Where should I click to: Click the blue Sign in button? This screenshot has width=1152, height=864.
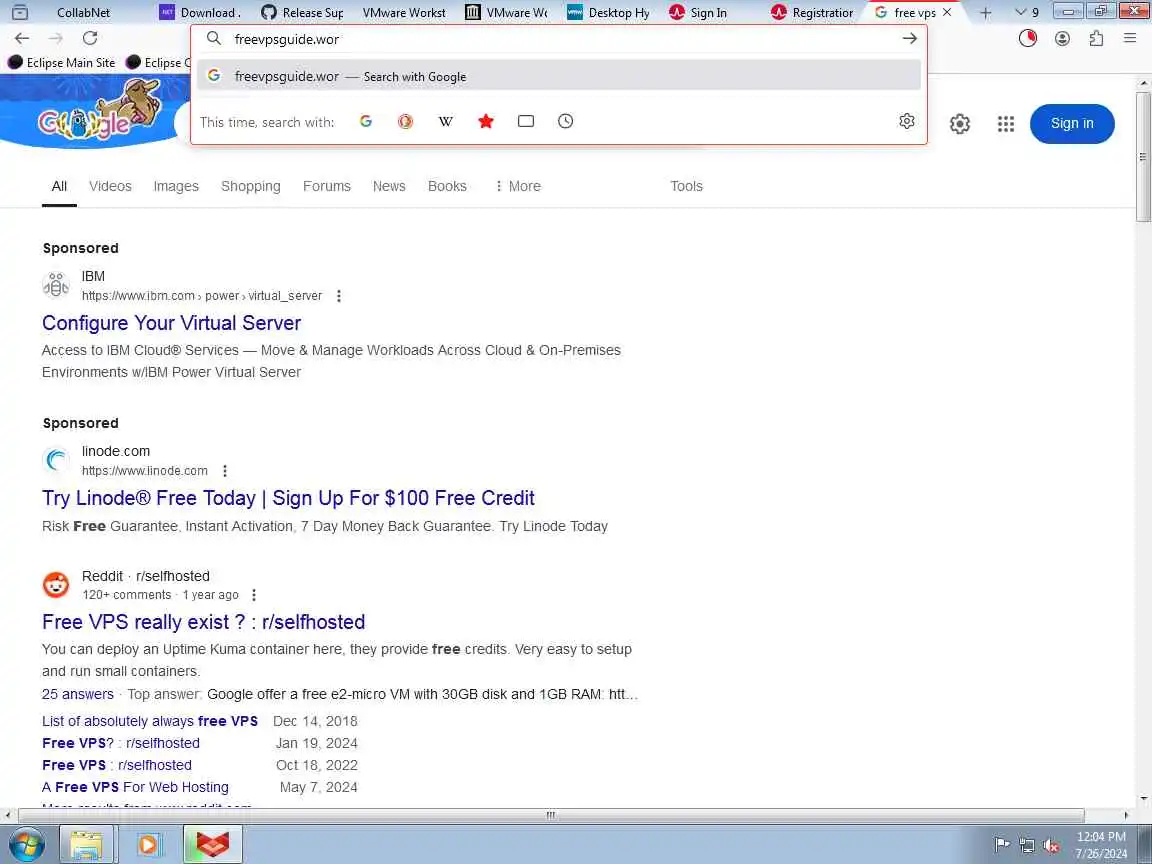pos(1072,123)
